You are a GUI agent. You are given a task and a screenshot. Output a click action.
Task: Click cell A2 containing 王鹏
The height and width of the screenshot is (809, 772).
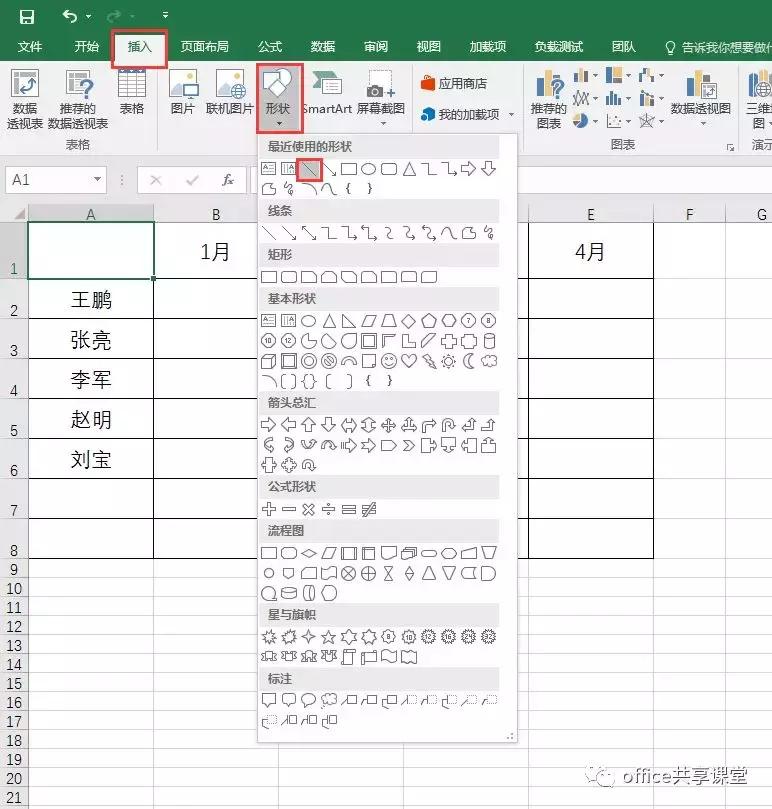tap(91, 299)
